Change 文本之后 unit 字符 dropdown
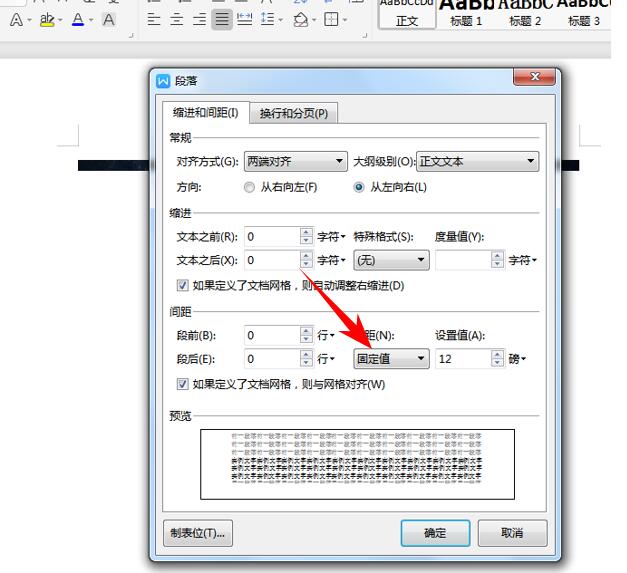The image size is (627, 573). (x=331, y=261)
